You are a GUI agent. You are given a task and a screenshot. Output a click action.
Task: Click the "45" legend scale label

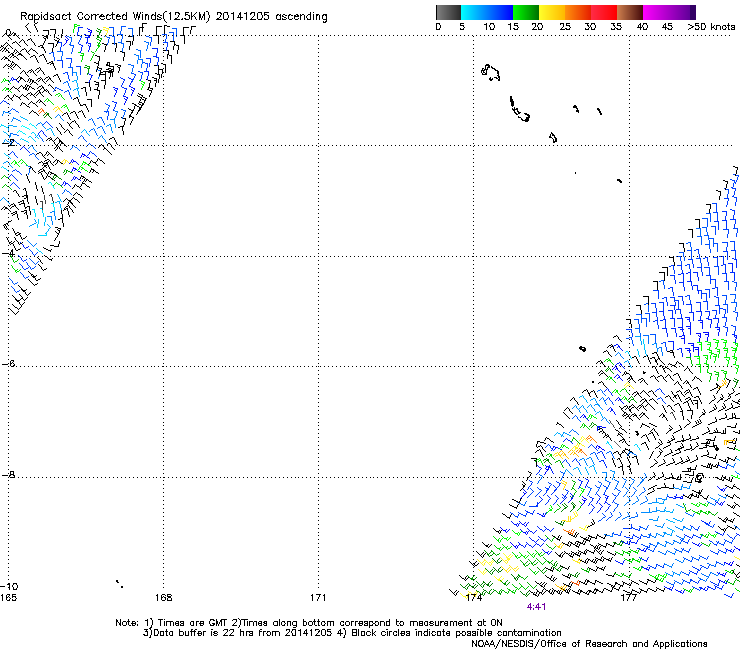coord(667,27)
